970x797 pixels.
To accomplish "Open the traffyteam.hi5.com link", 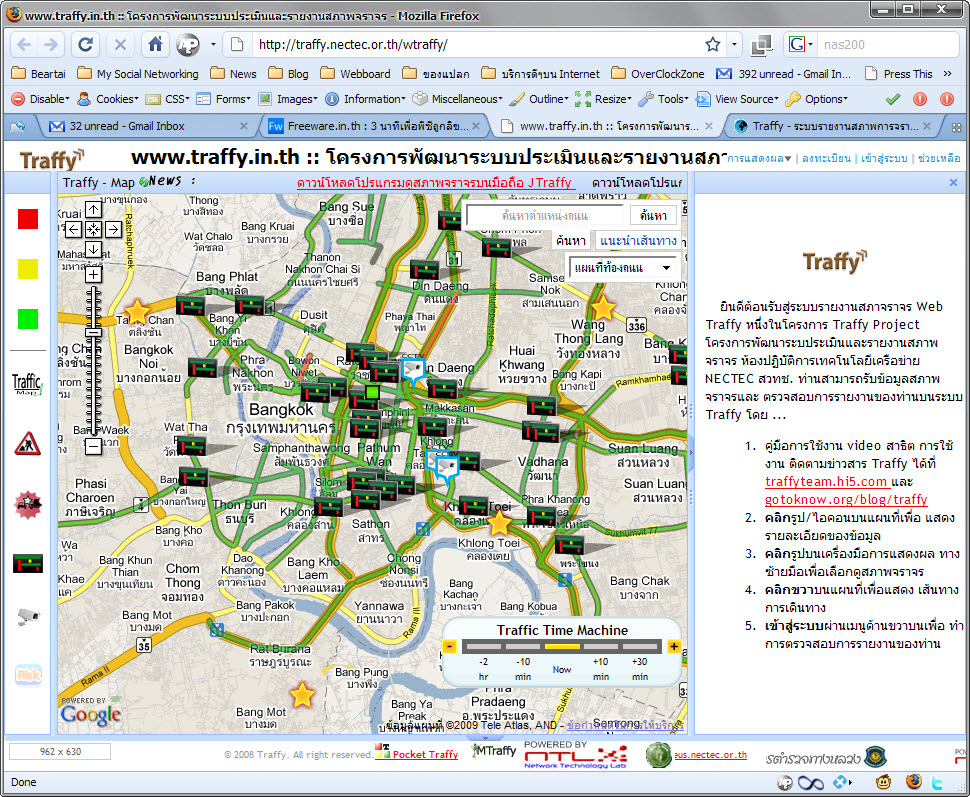I will coord(826,481).
